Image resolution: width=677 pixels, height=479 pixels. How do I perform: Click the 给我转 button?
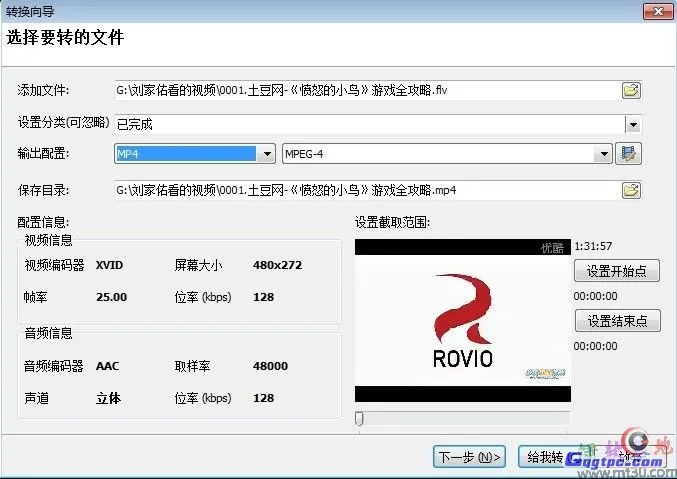(545, 457)
